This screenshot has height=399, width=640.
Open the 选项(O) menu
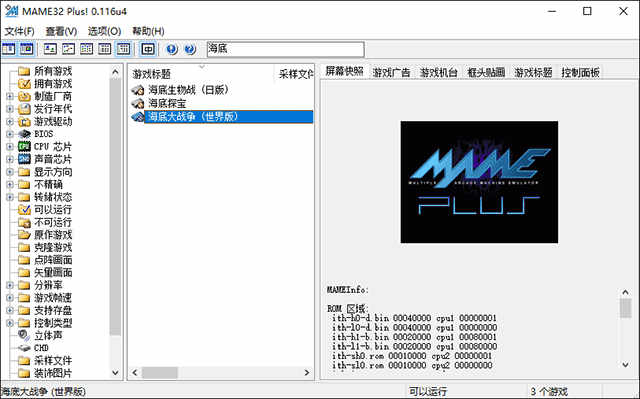104,31
